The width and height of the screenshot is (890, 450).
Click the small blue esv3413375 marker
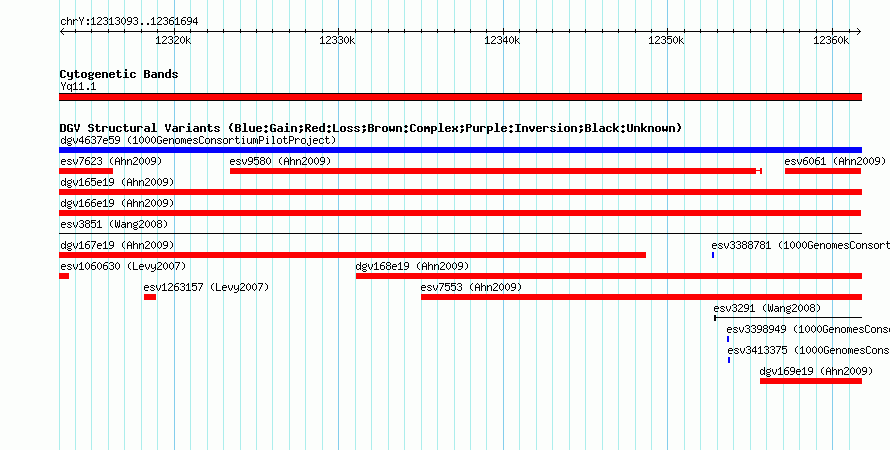pos(729,360)
